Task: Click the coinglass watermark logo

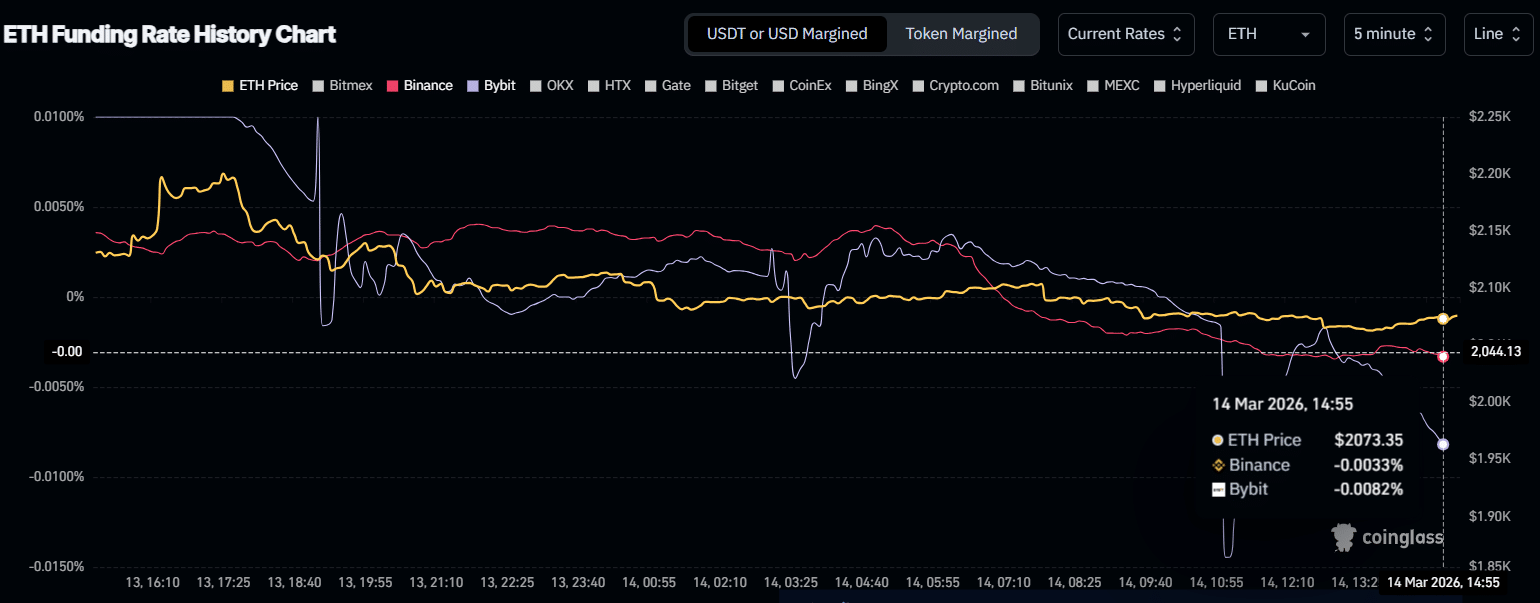Action: 1387,538
